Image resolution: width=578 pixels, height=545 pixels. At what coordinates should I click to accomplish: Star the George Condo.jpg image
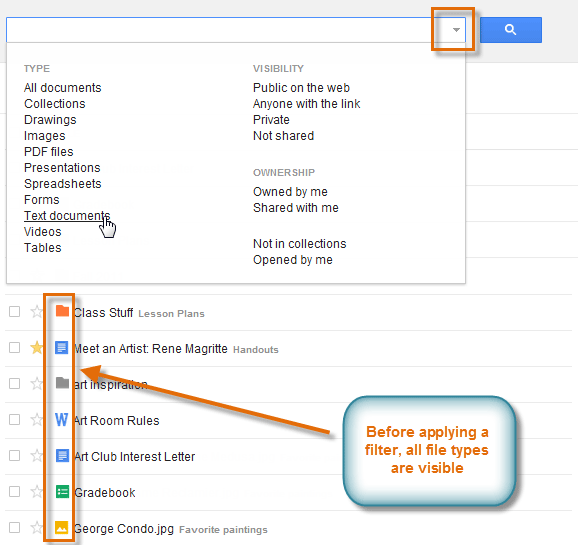click(x=36, y=527)
